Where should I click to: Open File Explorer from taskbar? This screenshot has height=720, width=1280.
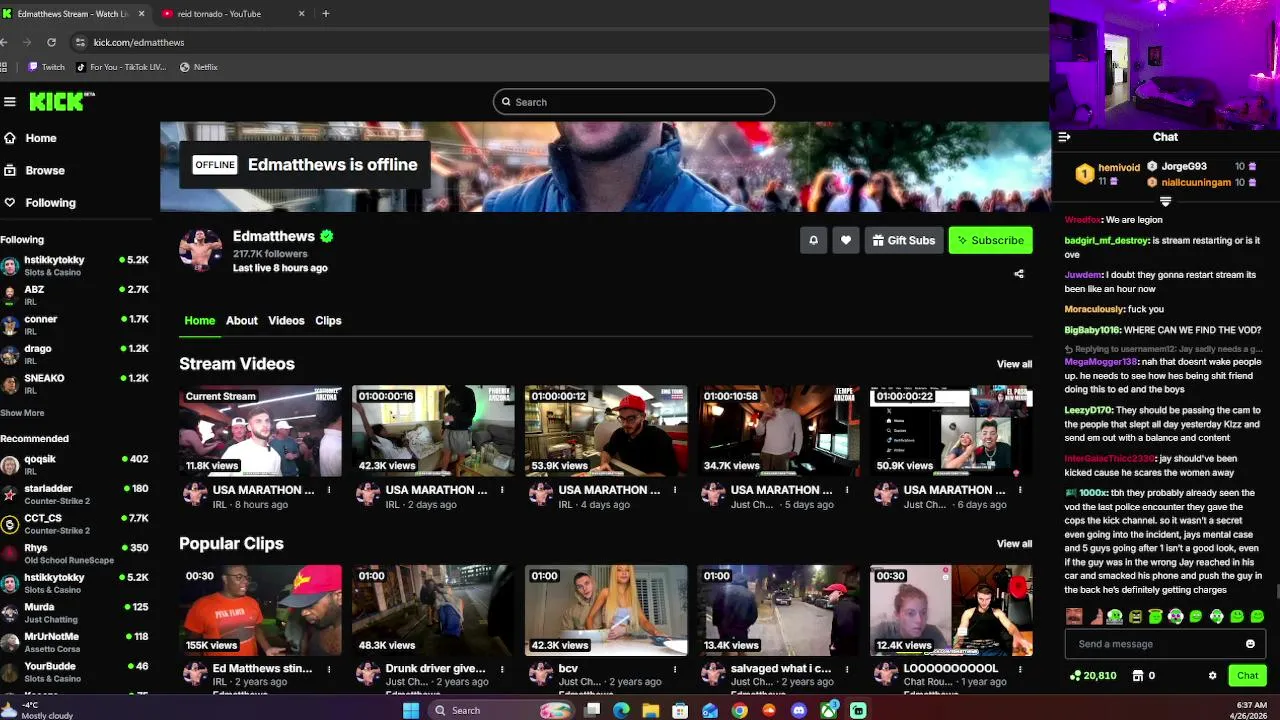pos(651,710)
